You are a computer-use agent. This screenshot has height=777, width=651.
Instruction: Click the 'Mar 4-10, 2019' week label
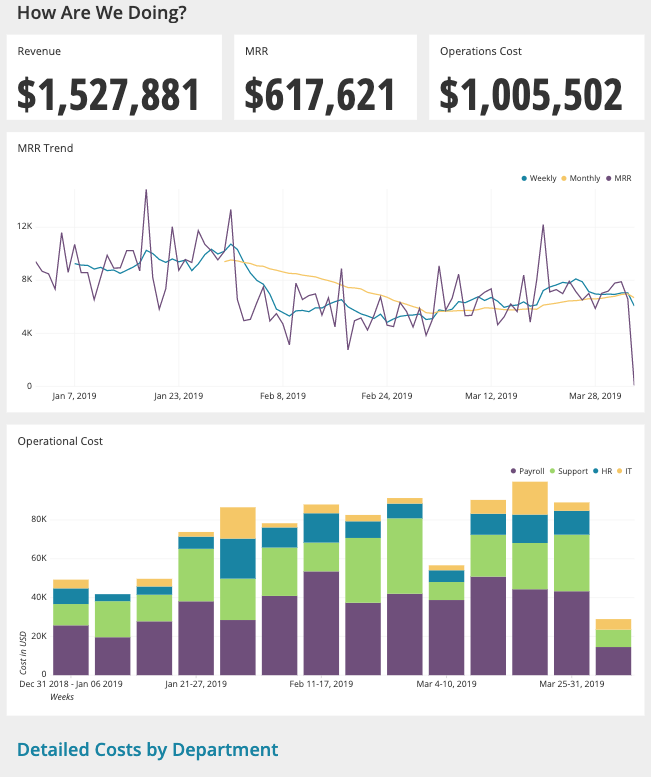click(446, 684)
